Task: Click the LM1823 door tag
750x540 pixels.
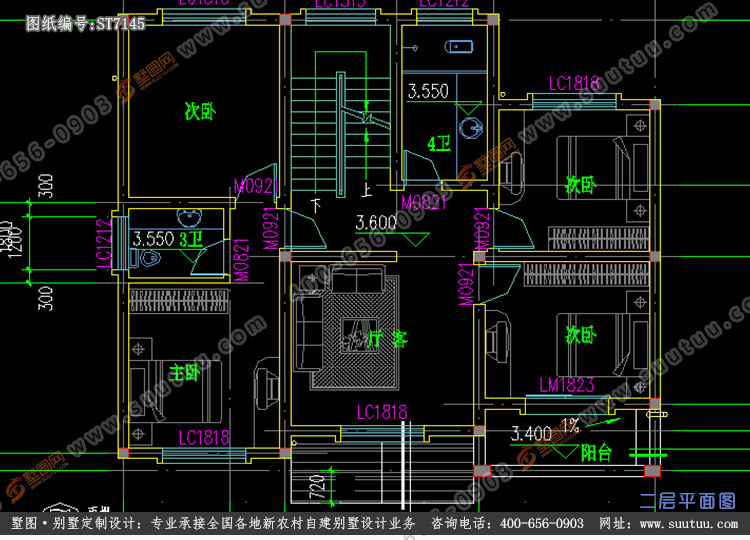Action: coord(567,385)
